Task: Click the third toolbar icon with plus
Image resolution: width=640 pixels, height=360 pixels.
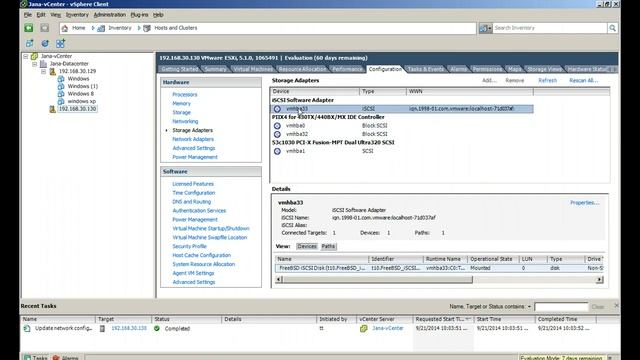Action: click(60, 43)
